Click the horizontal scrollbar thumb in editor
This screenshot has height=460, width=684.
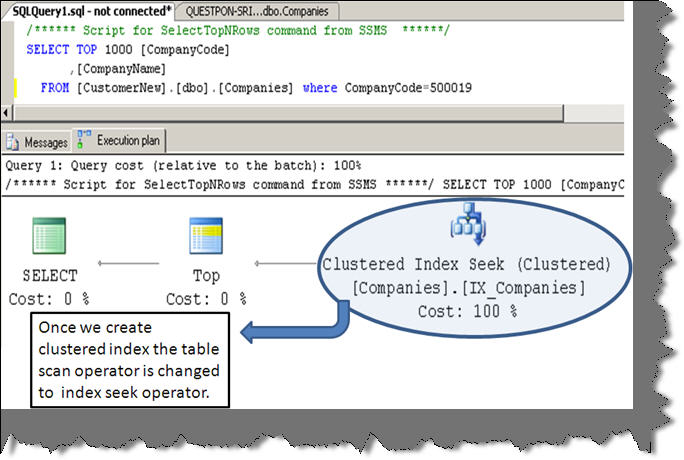tap(289, 113)
